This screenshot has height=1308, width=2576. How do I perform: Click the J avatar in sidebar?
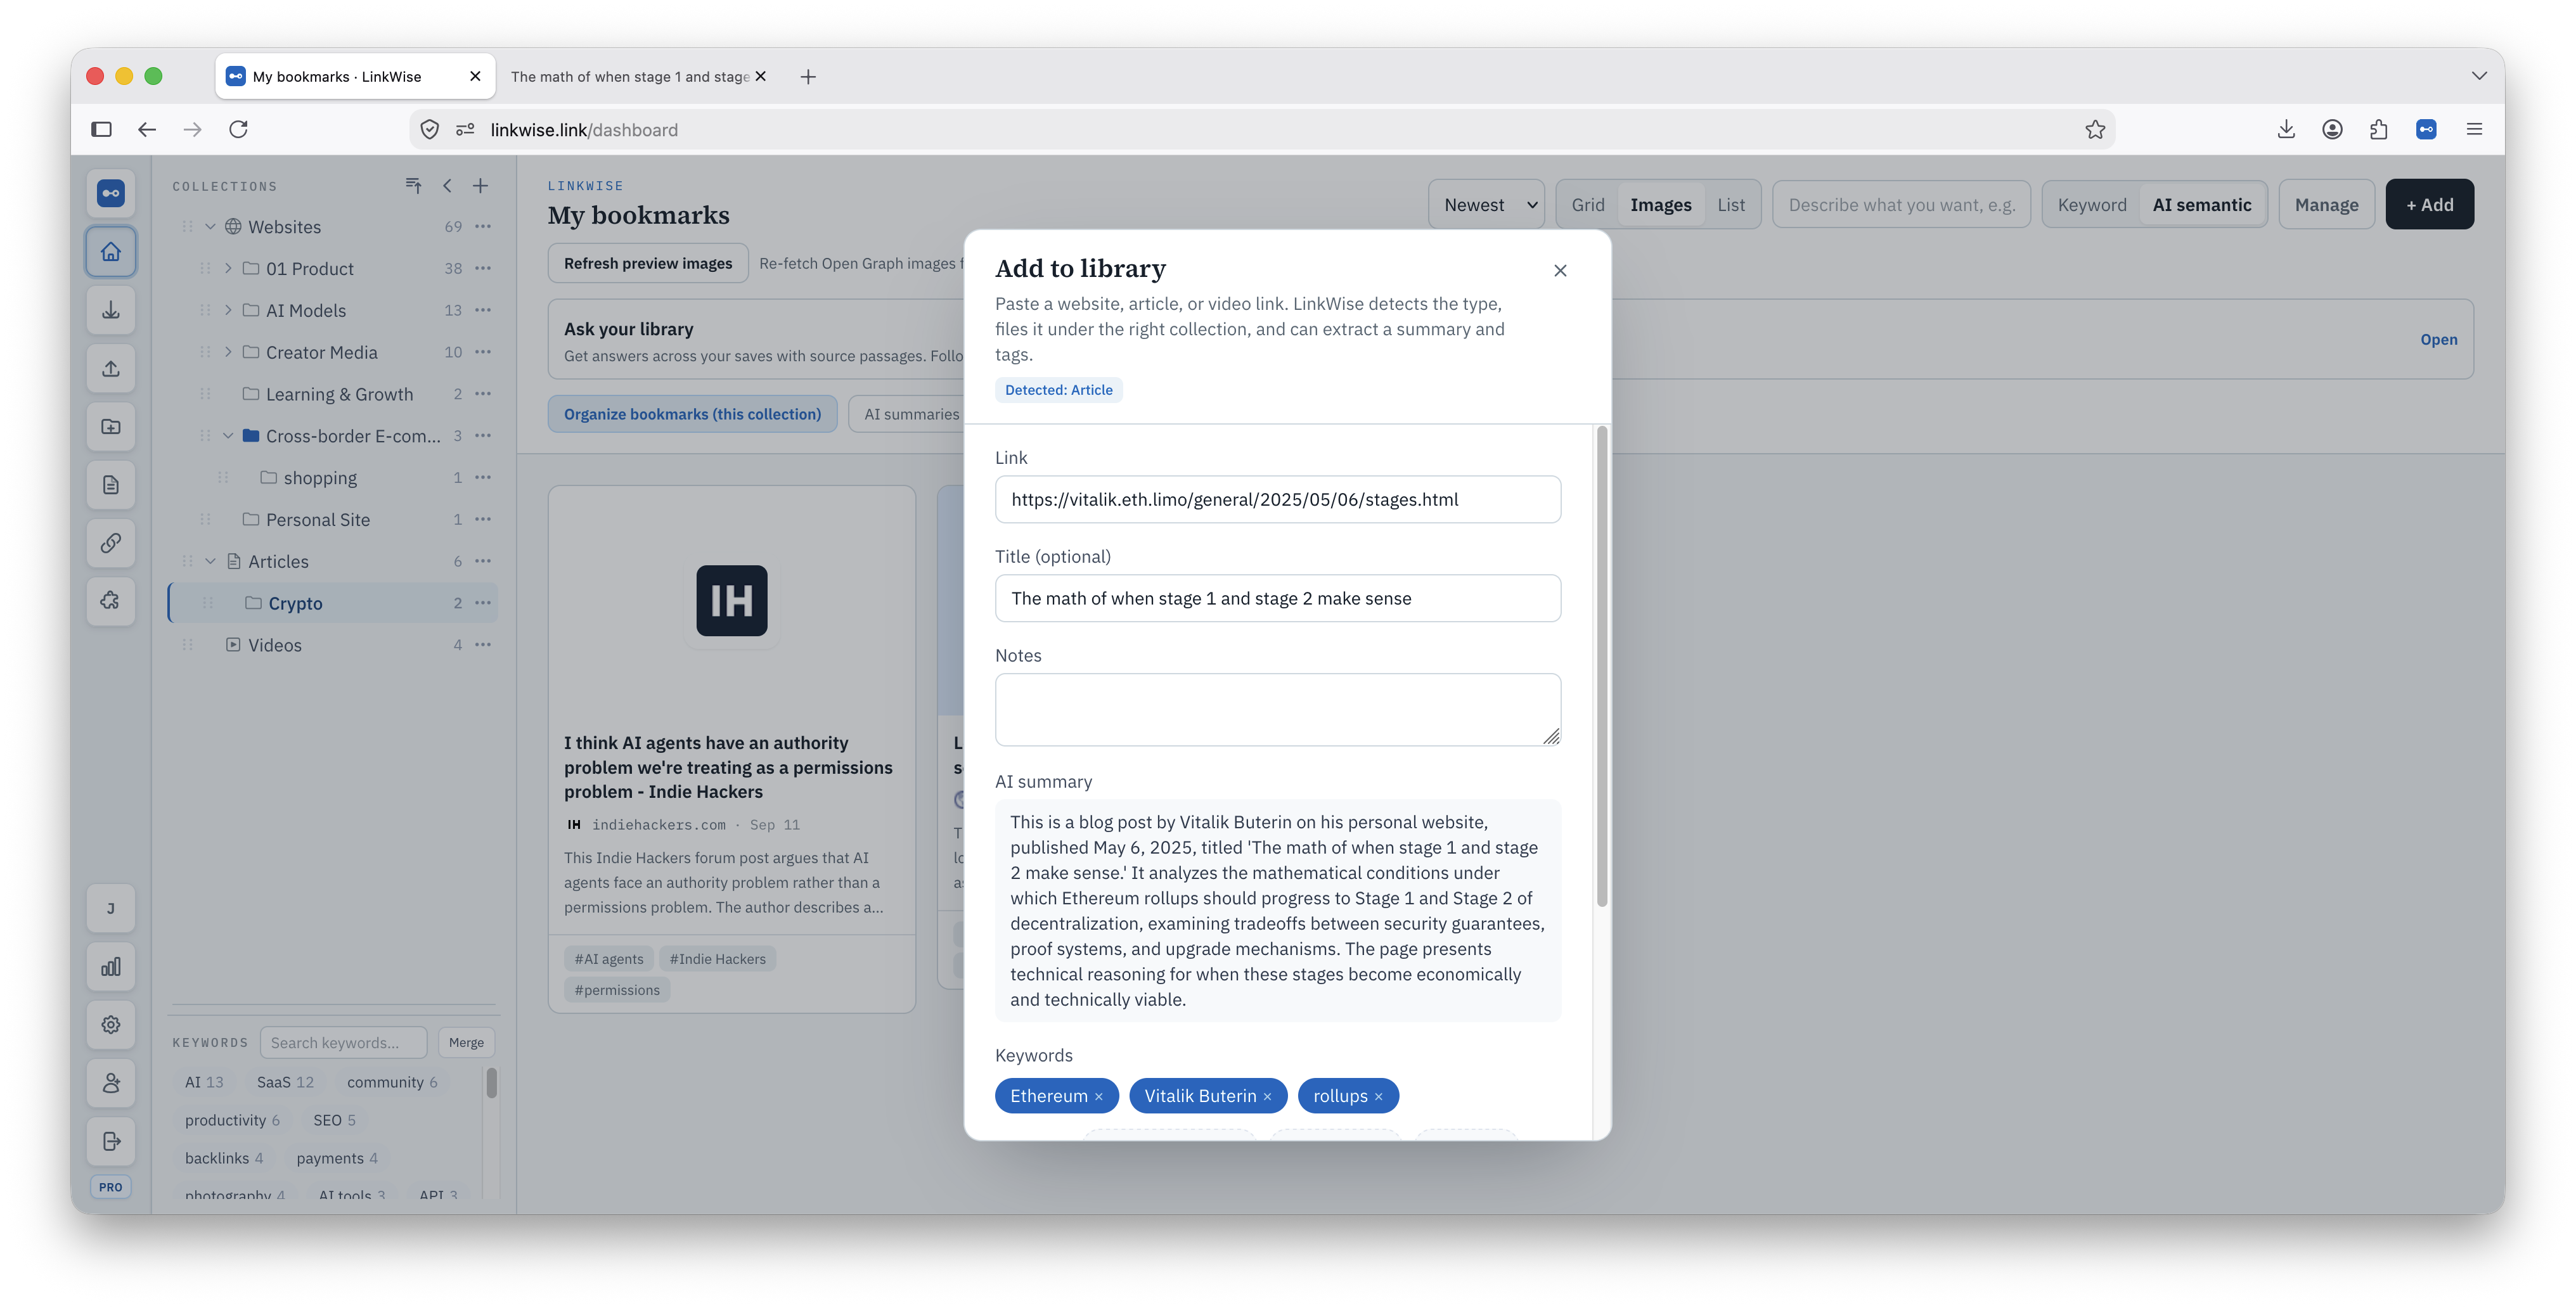(x=111, y=909)
